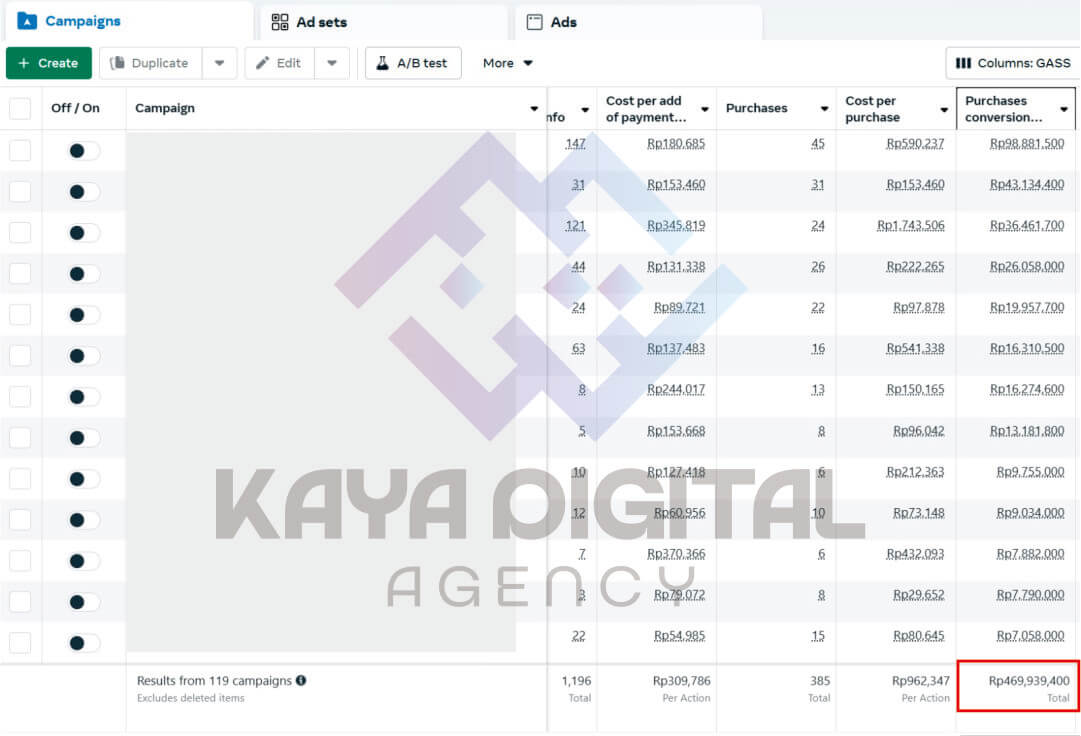
Task: Click the Ad sets grid icon
Action: [280, 22]
